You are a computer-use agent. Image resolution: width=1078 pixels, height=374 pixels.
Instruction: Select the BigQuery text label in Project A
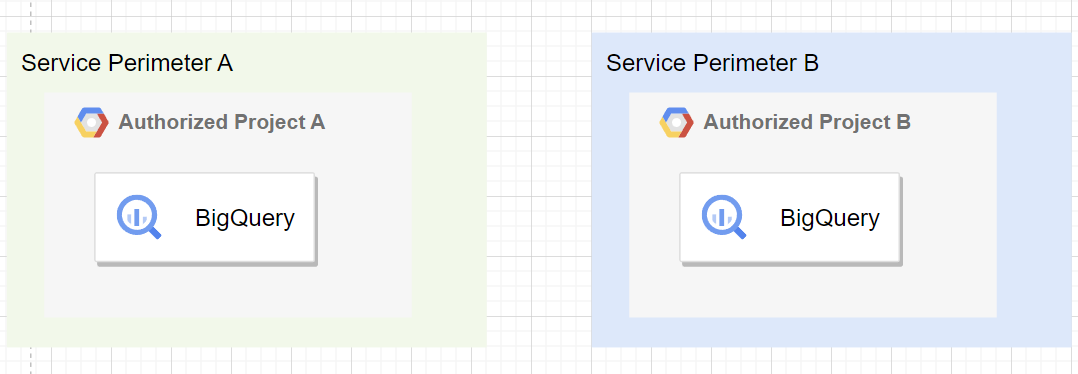point(245,218)
